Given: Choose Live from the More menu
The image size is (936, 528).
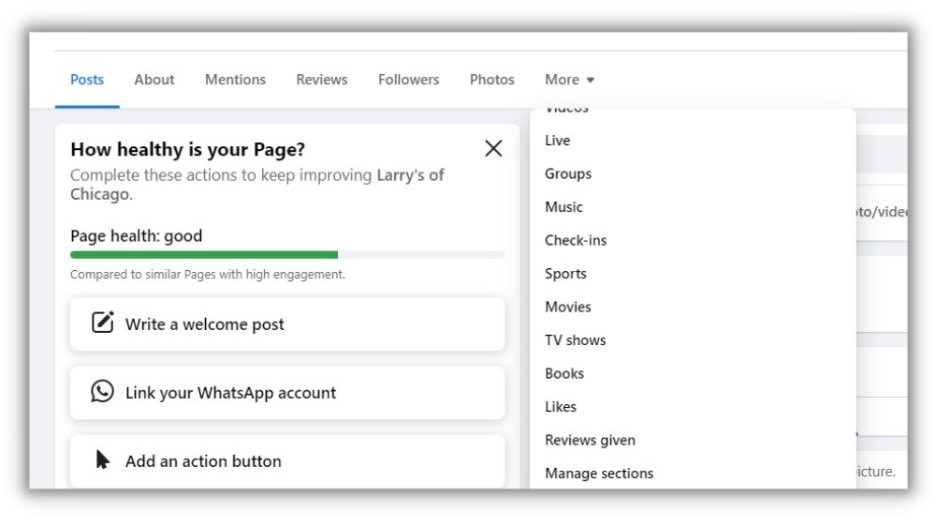Looking at the screenshot, I should click(557, 141).
